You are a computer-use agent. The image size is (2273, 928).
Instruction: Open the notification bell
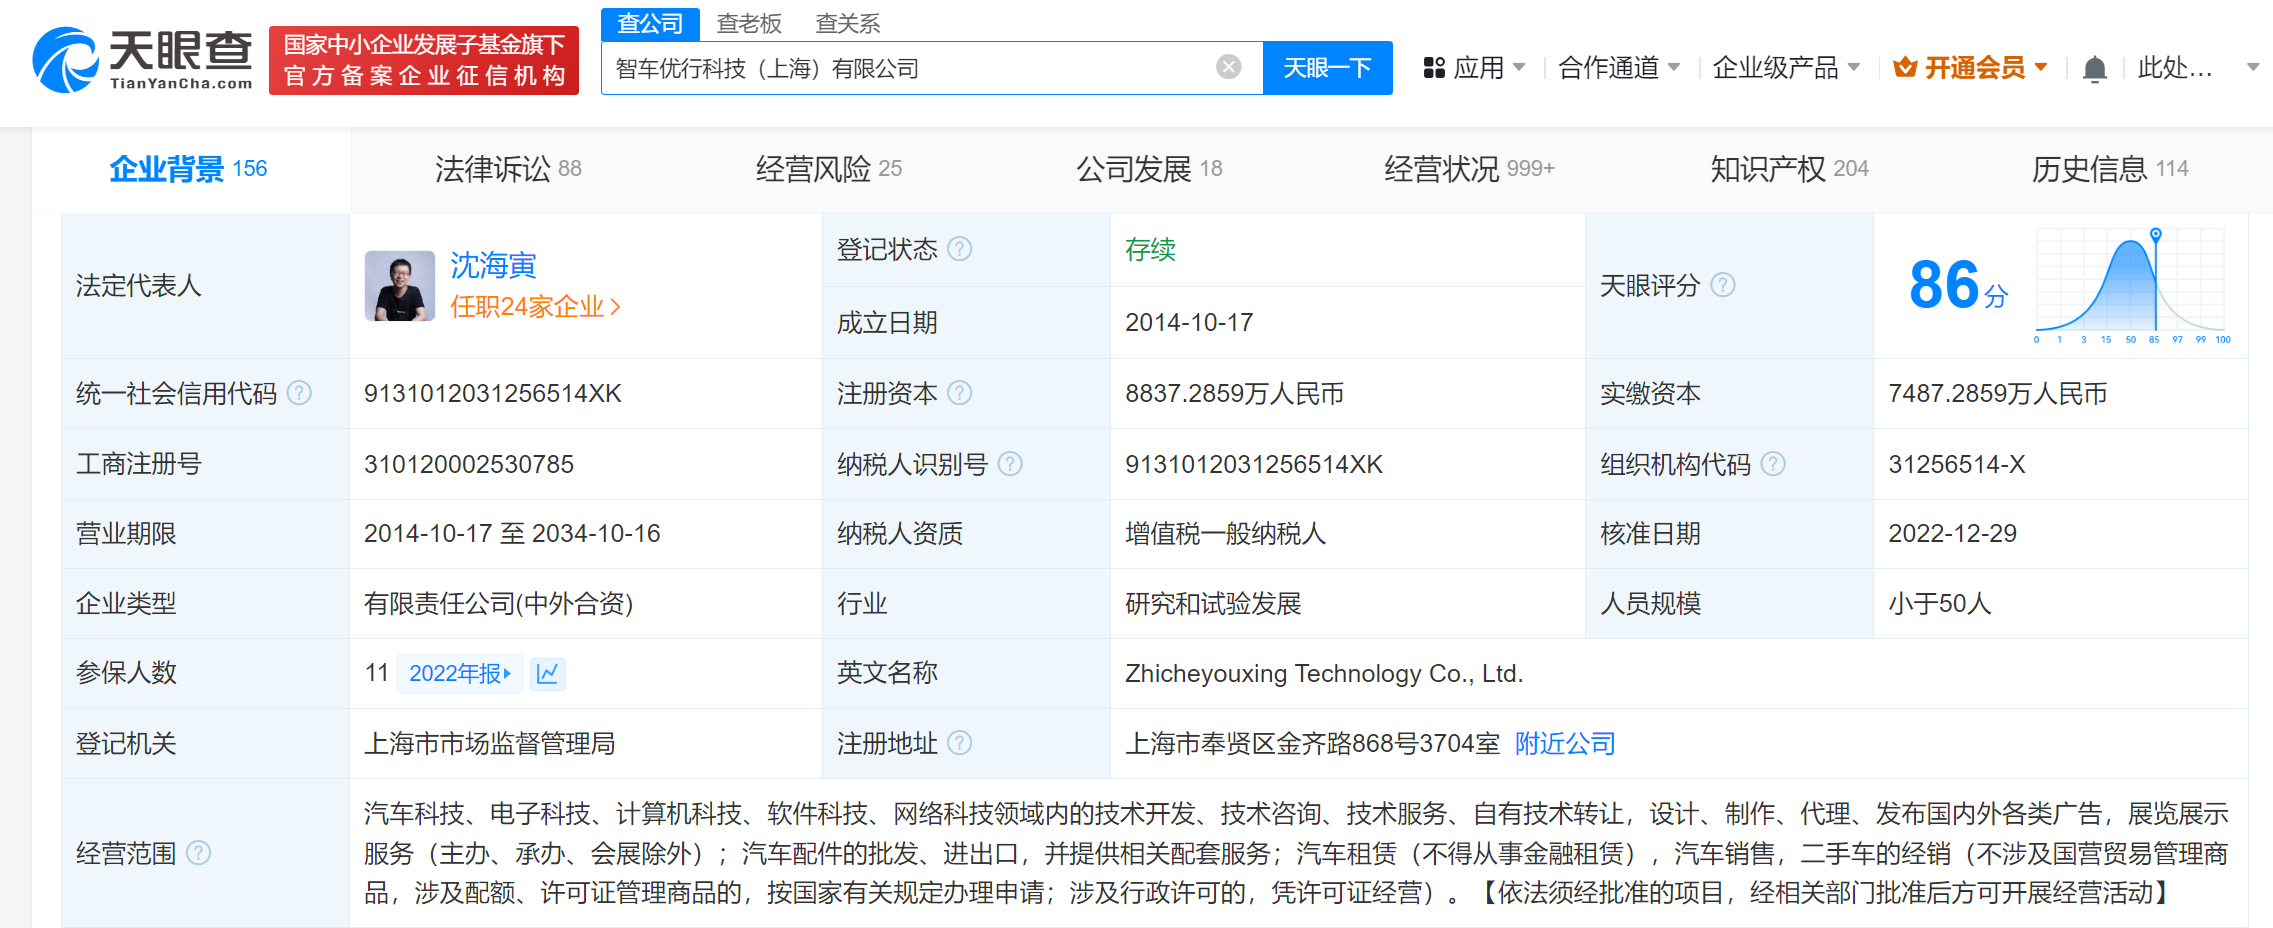[x=2094, y=69]
